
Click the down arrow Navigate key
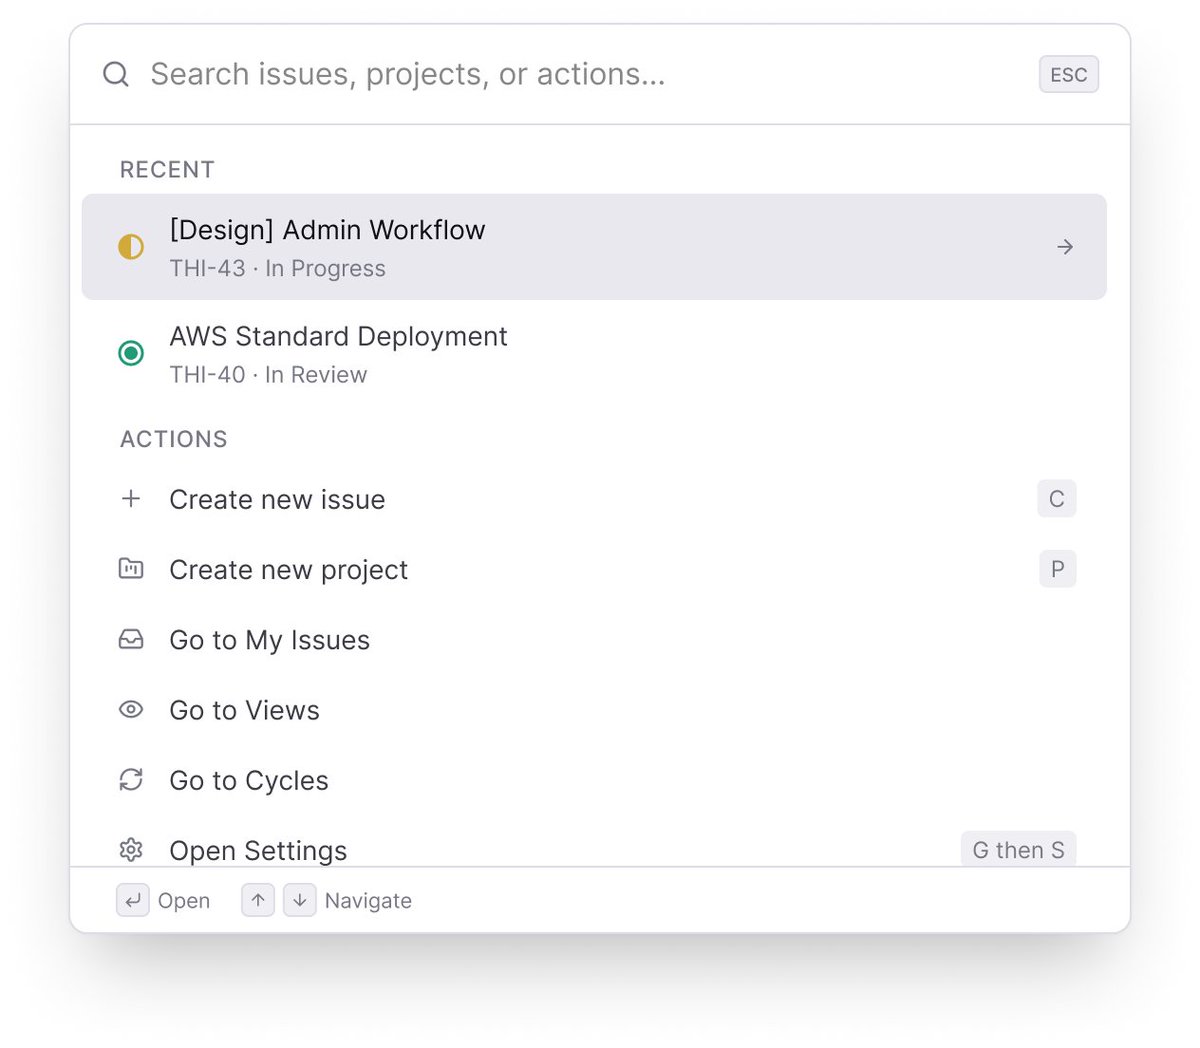(300, 900)
